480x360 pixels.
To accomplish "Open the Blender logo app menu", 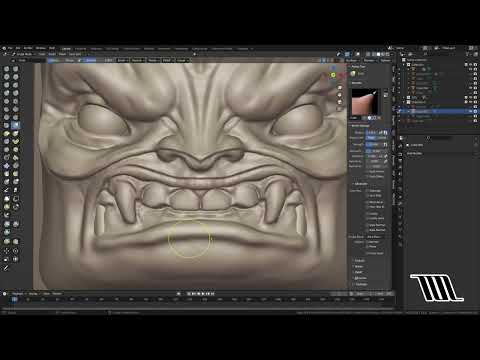I will point(4,48).
